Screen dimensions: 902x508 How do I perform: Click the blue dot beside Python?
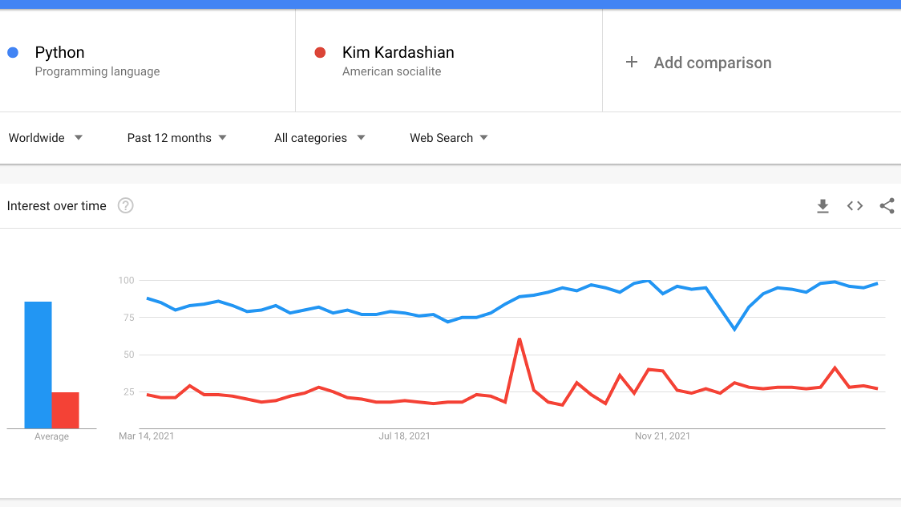coord(13,52)
